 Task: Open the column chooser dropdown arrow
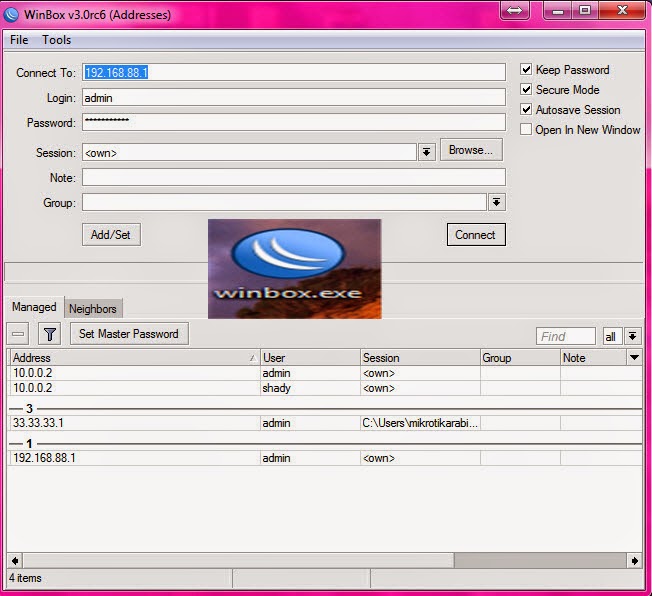tap(634, 357)
